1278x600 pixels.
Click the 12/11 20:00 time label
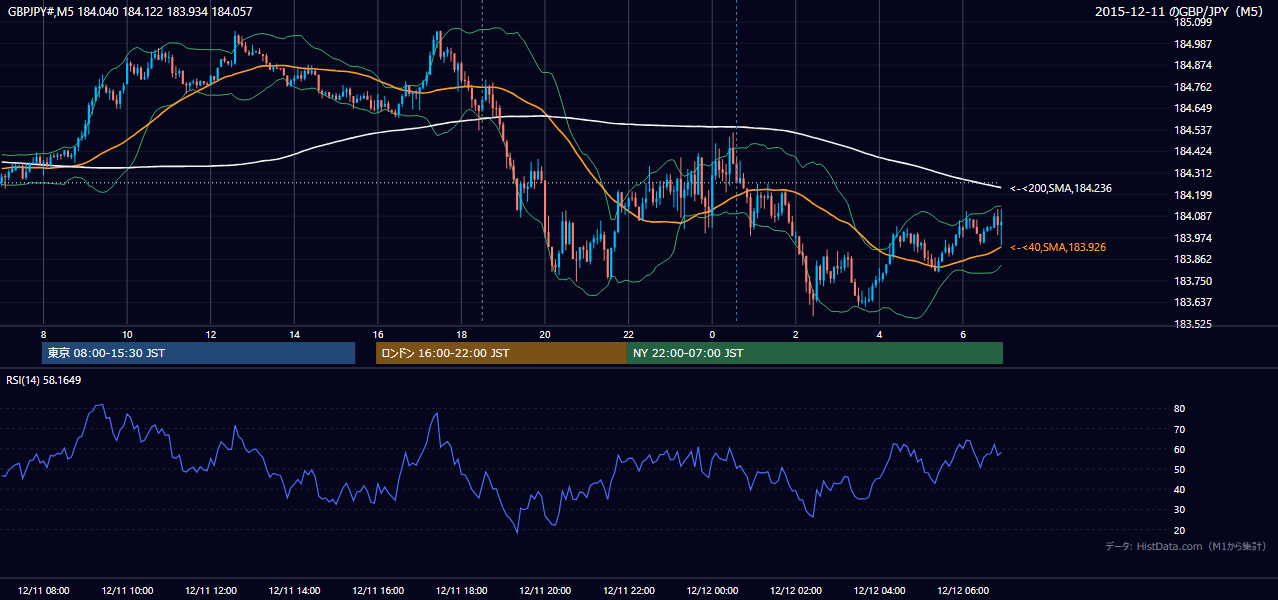[545, 591]
